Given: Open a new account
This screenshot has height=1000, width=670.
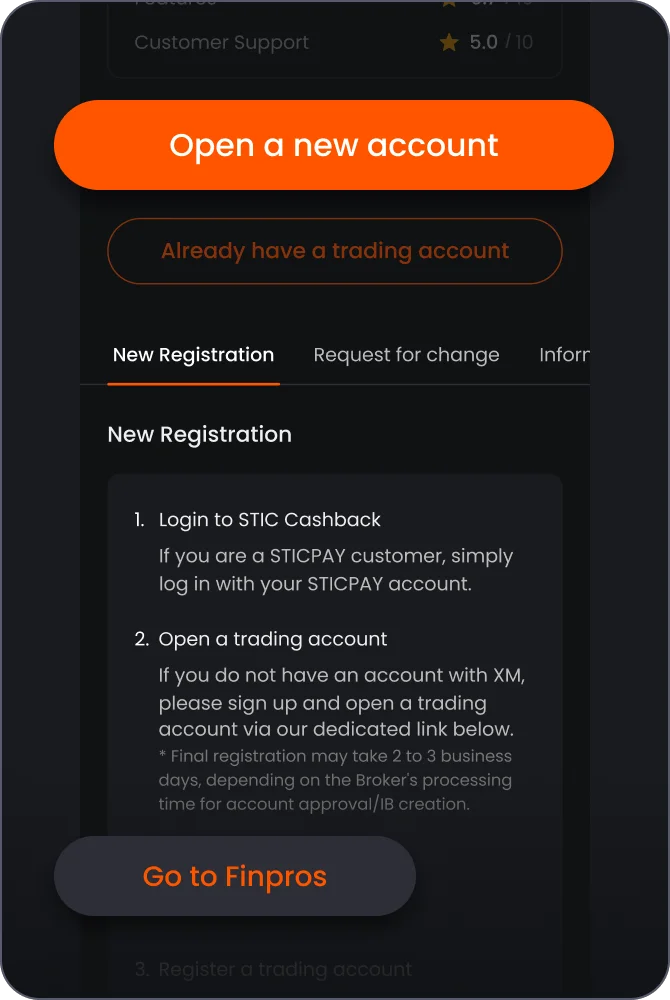Looking at the screenshot, I should point(335,145).
